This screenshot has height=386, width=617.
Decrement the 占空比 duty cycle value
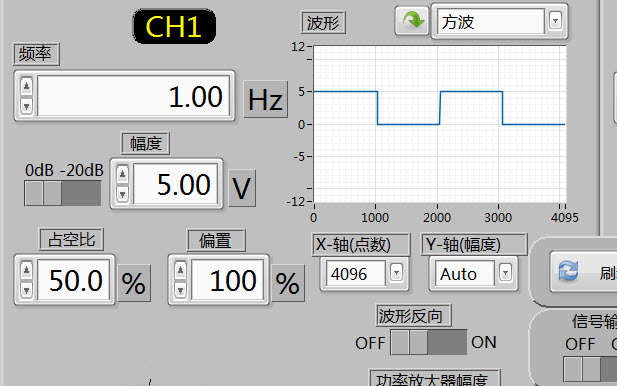[x=26, y=290]
